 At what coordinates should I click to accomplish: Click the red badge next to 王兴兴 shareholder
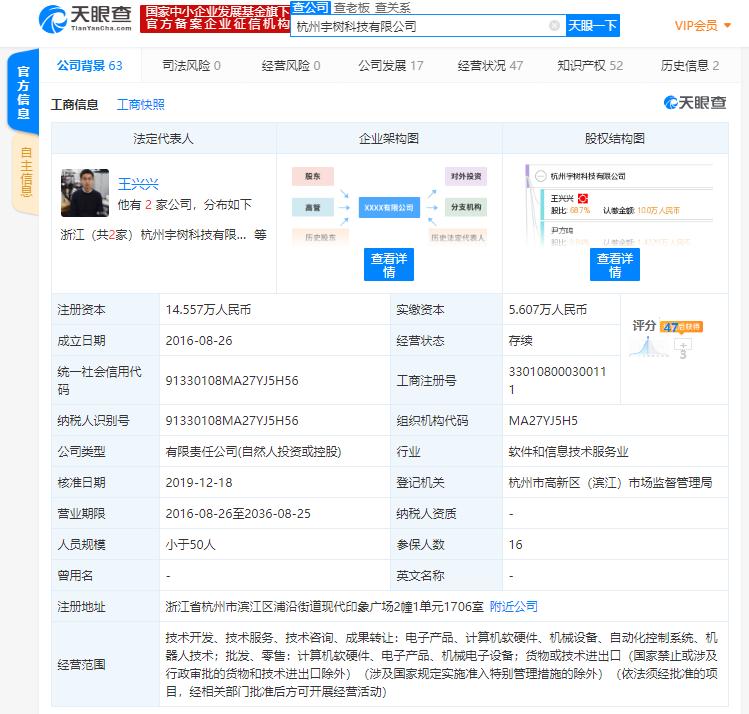pos(583,198)
